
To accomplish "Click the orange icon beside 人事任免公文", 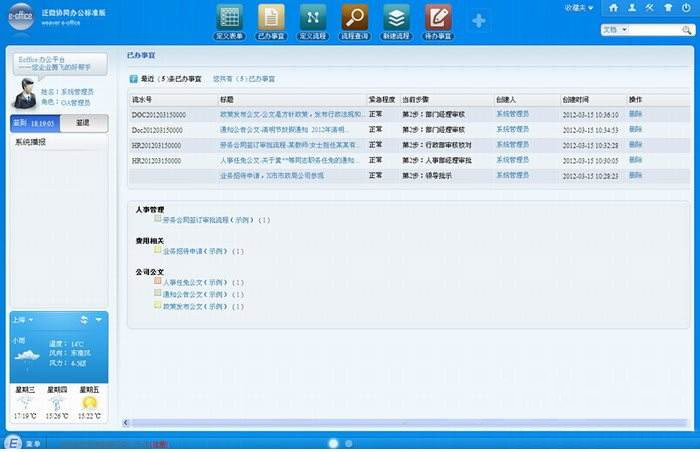I will (158, 281).
